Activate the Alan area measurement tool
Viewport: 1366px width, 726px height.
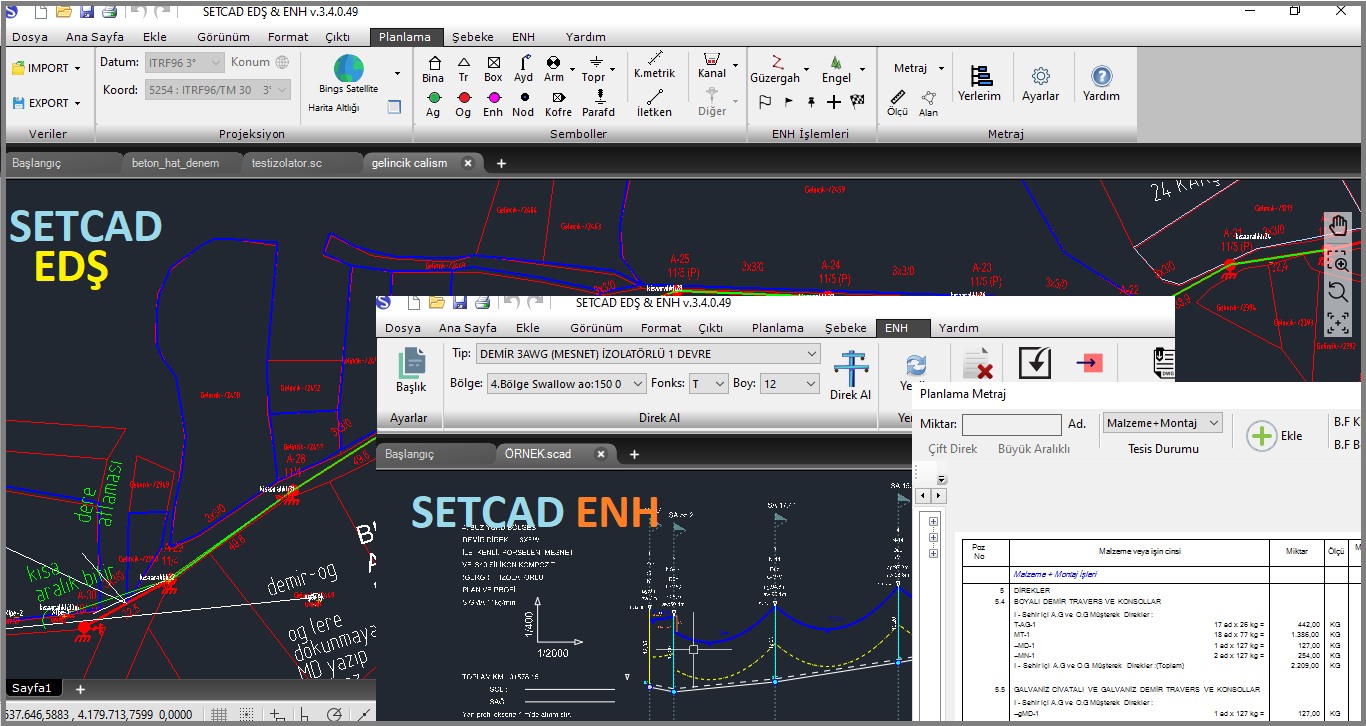pos(929,103)
